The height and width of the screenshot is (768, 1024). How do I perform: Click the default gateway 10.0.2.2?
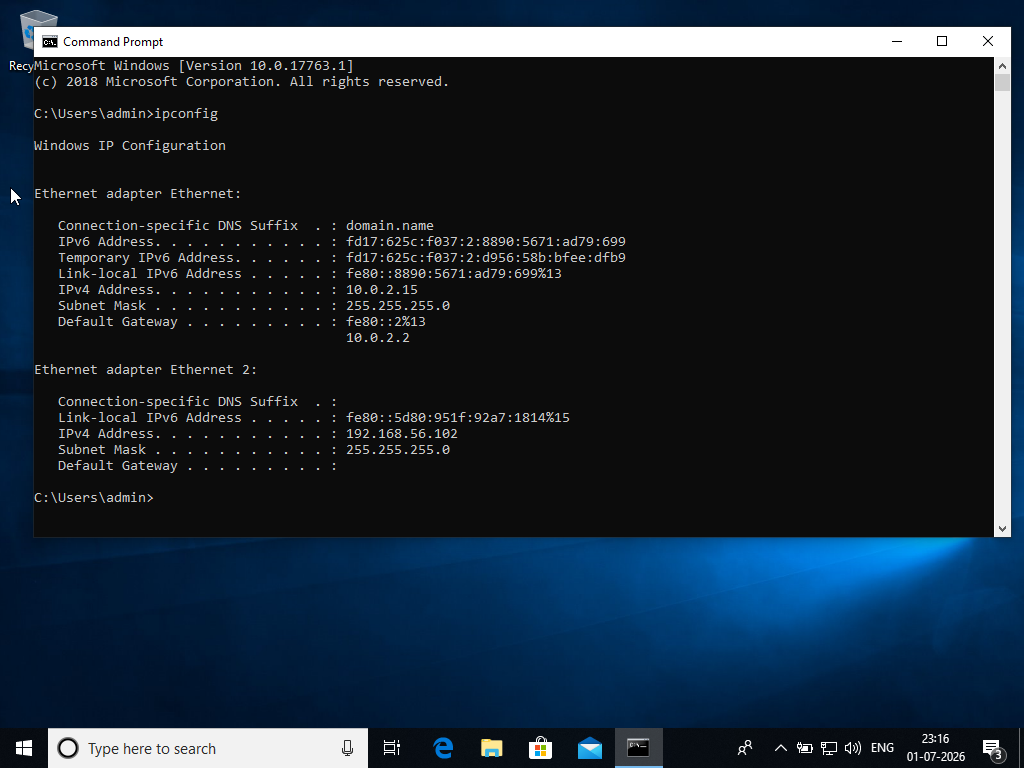pos(377,338)
